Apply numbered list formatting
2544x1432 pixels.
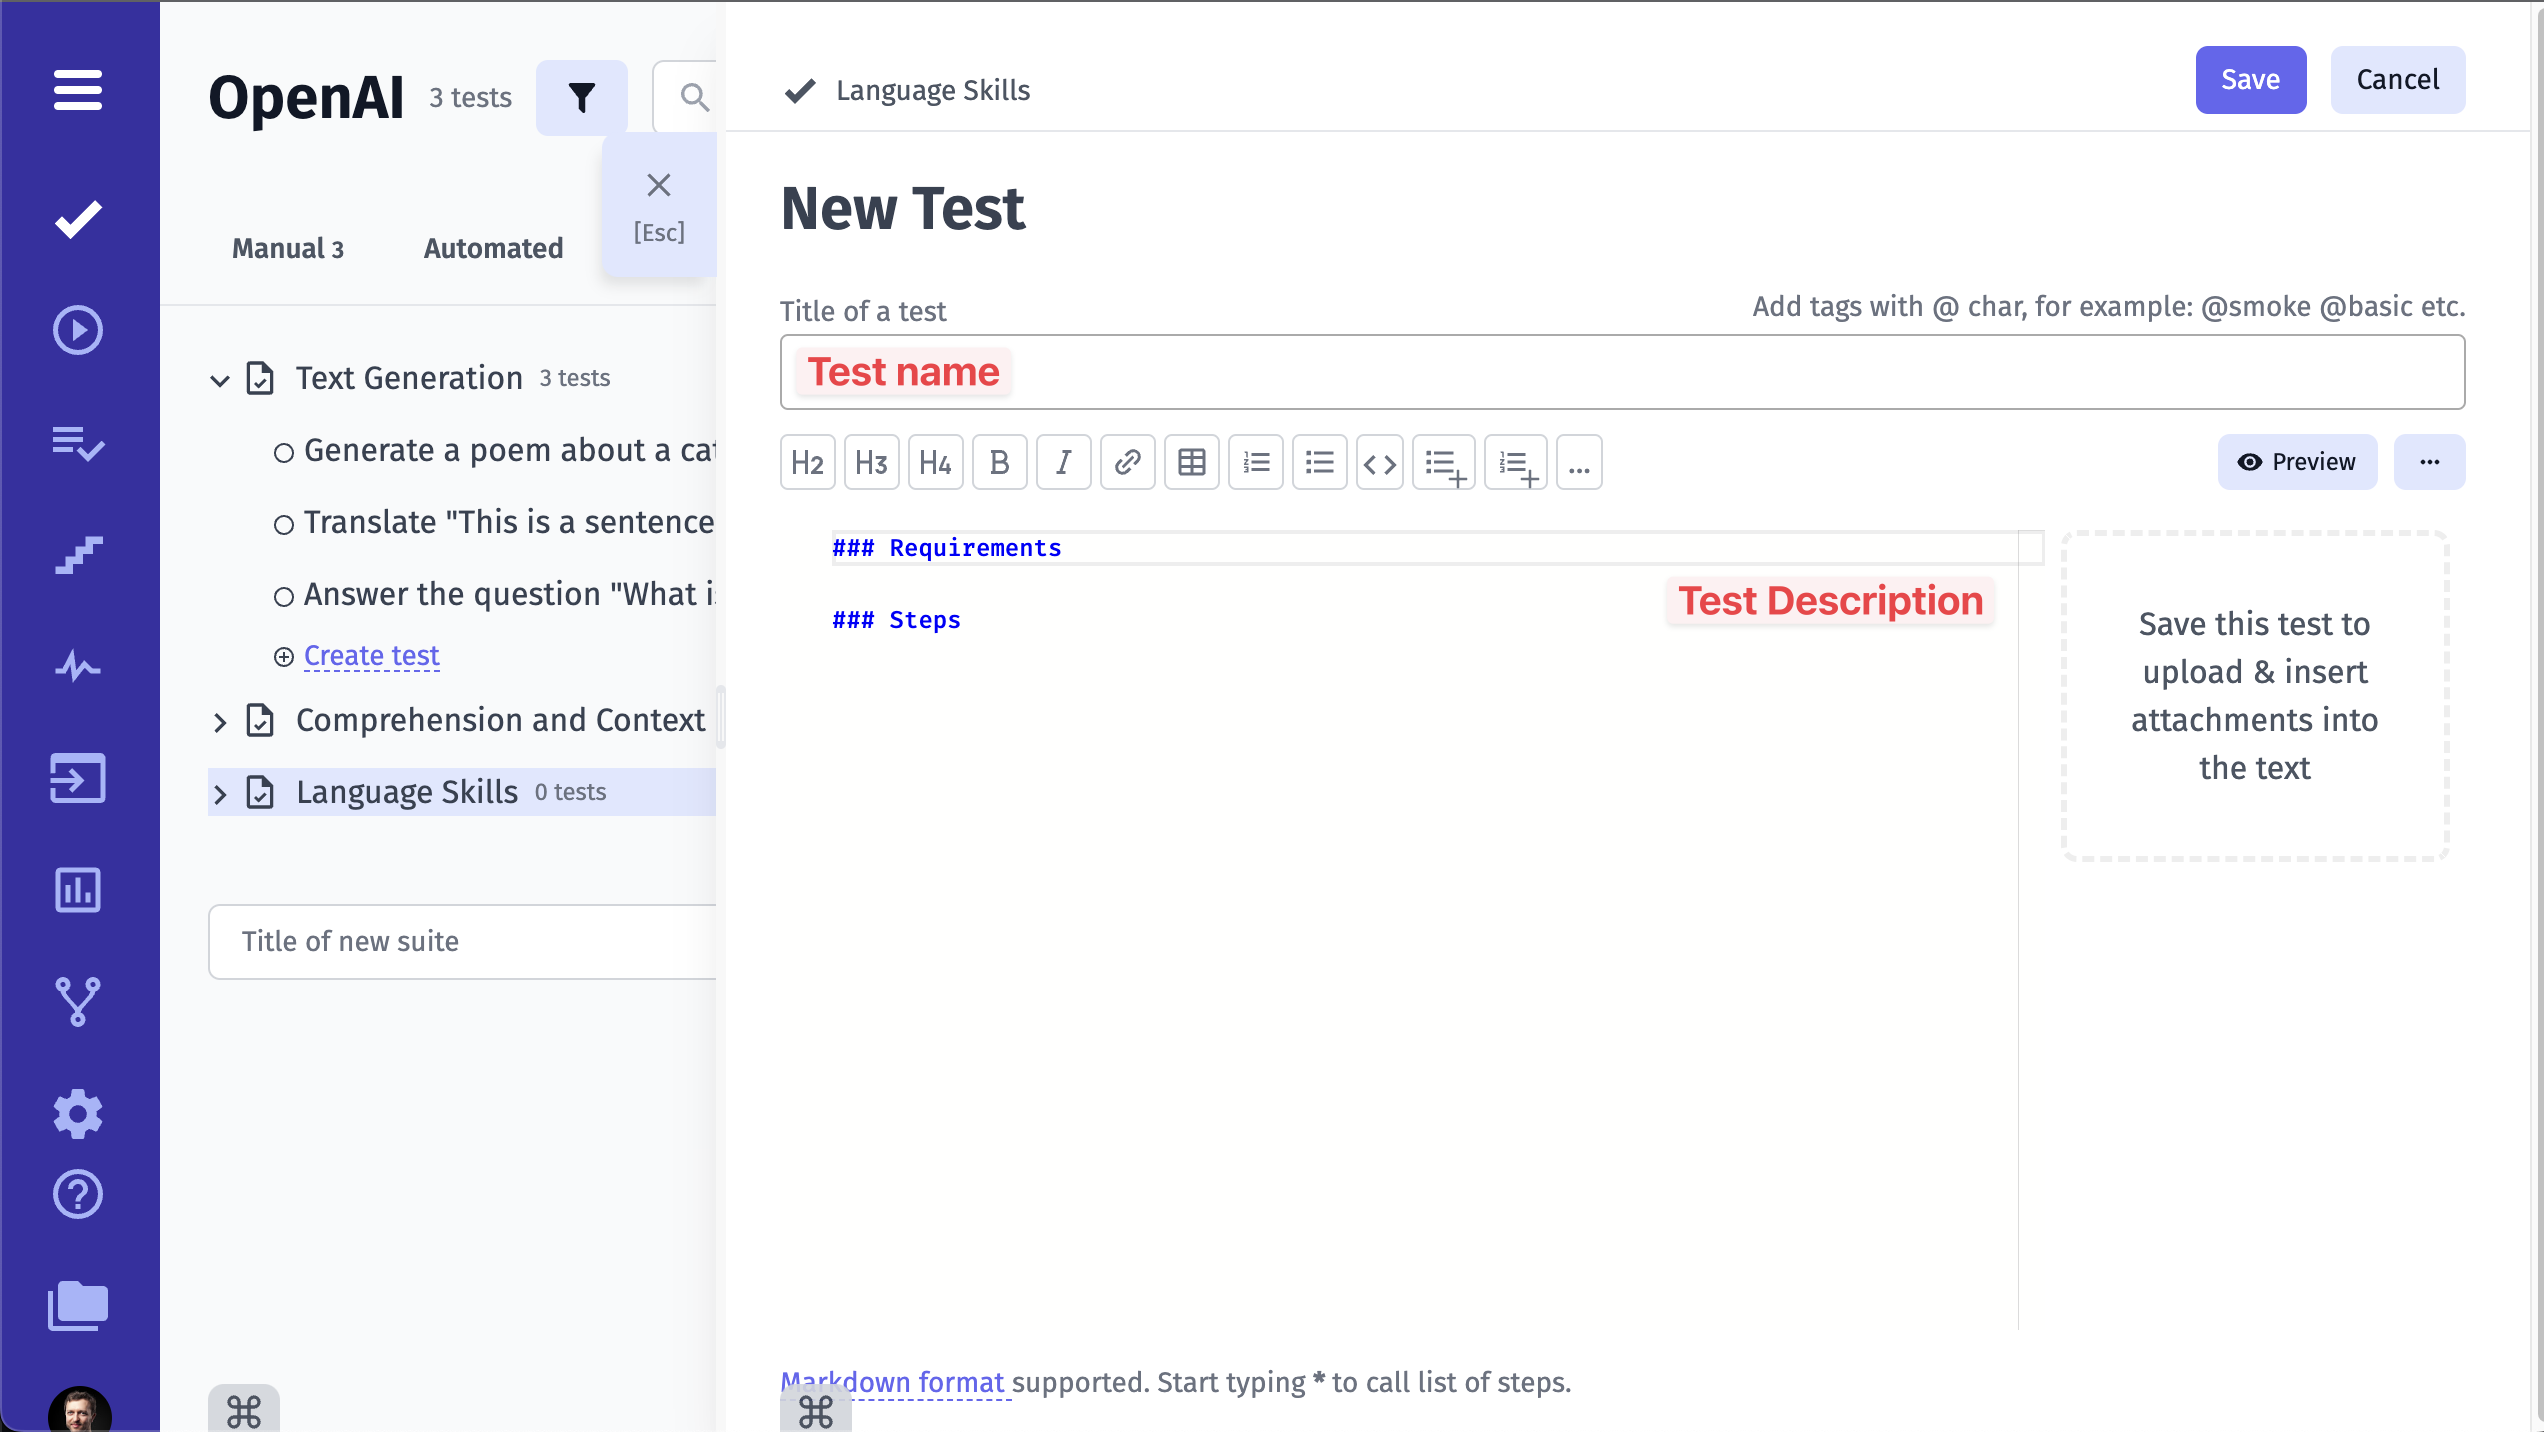(1256, 462)
